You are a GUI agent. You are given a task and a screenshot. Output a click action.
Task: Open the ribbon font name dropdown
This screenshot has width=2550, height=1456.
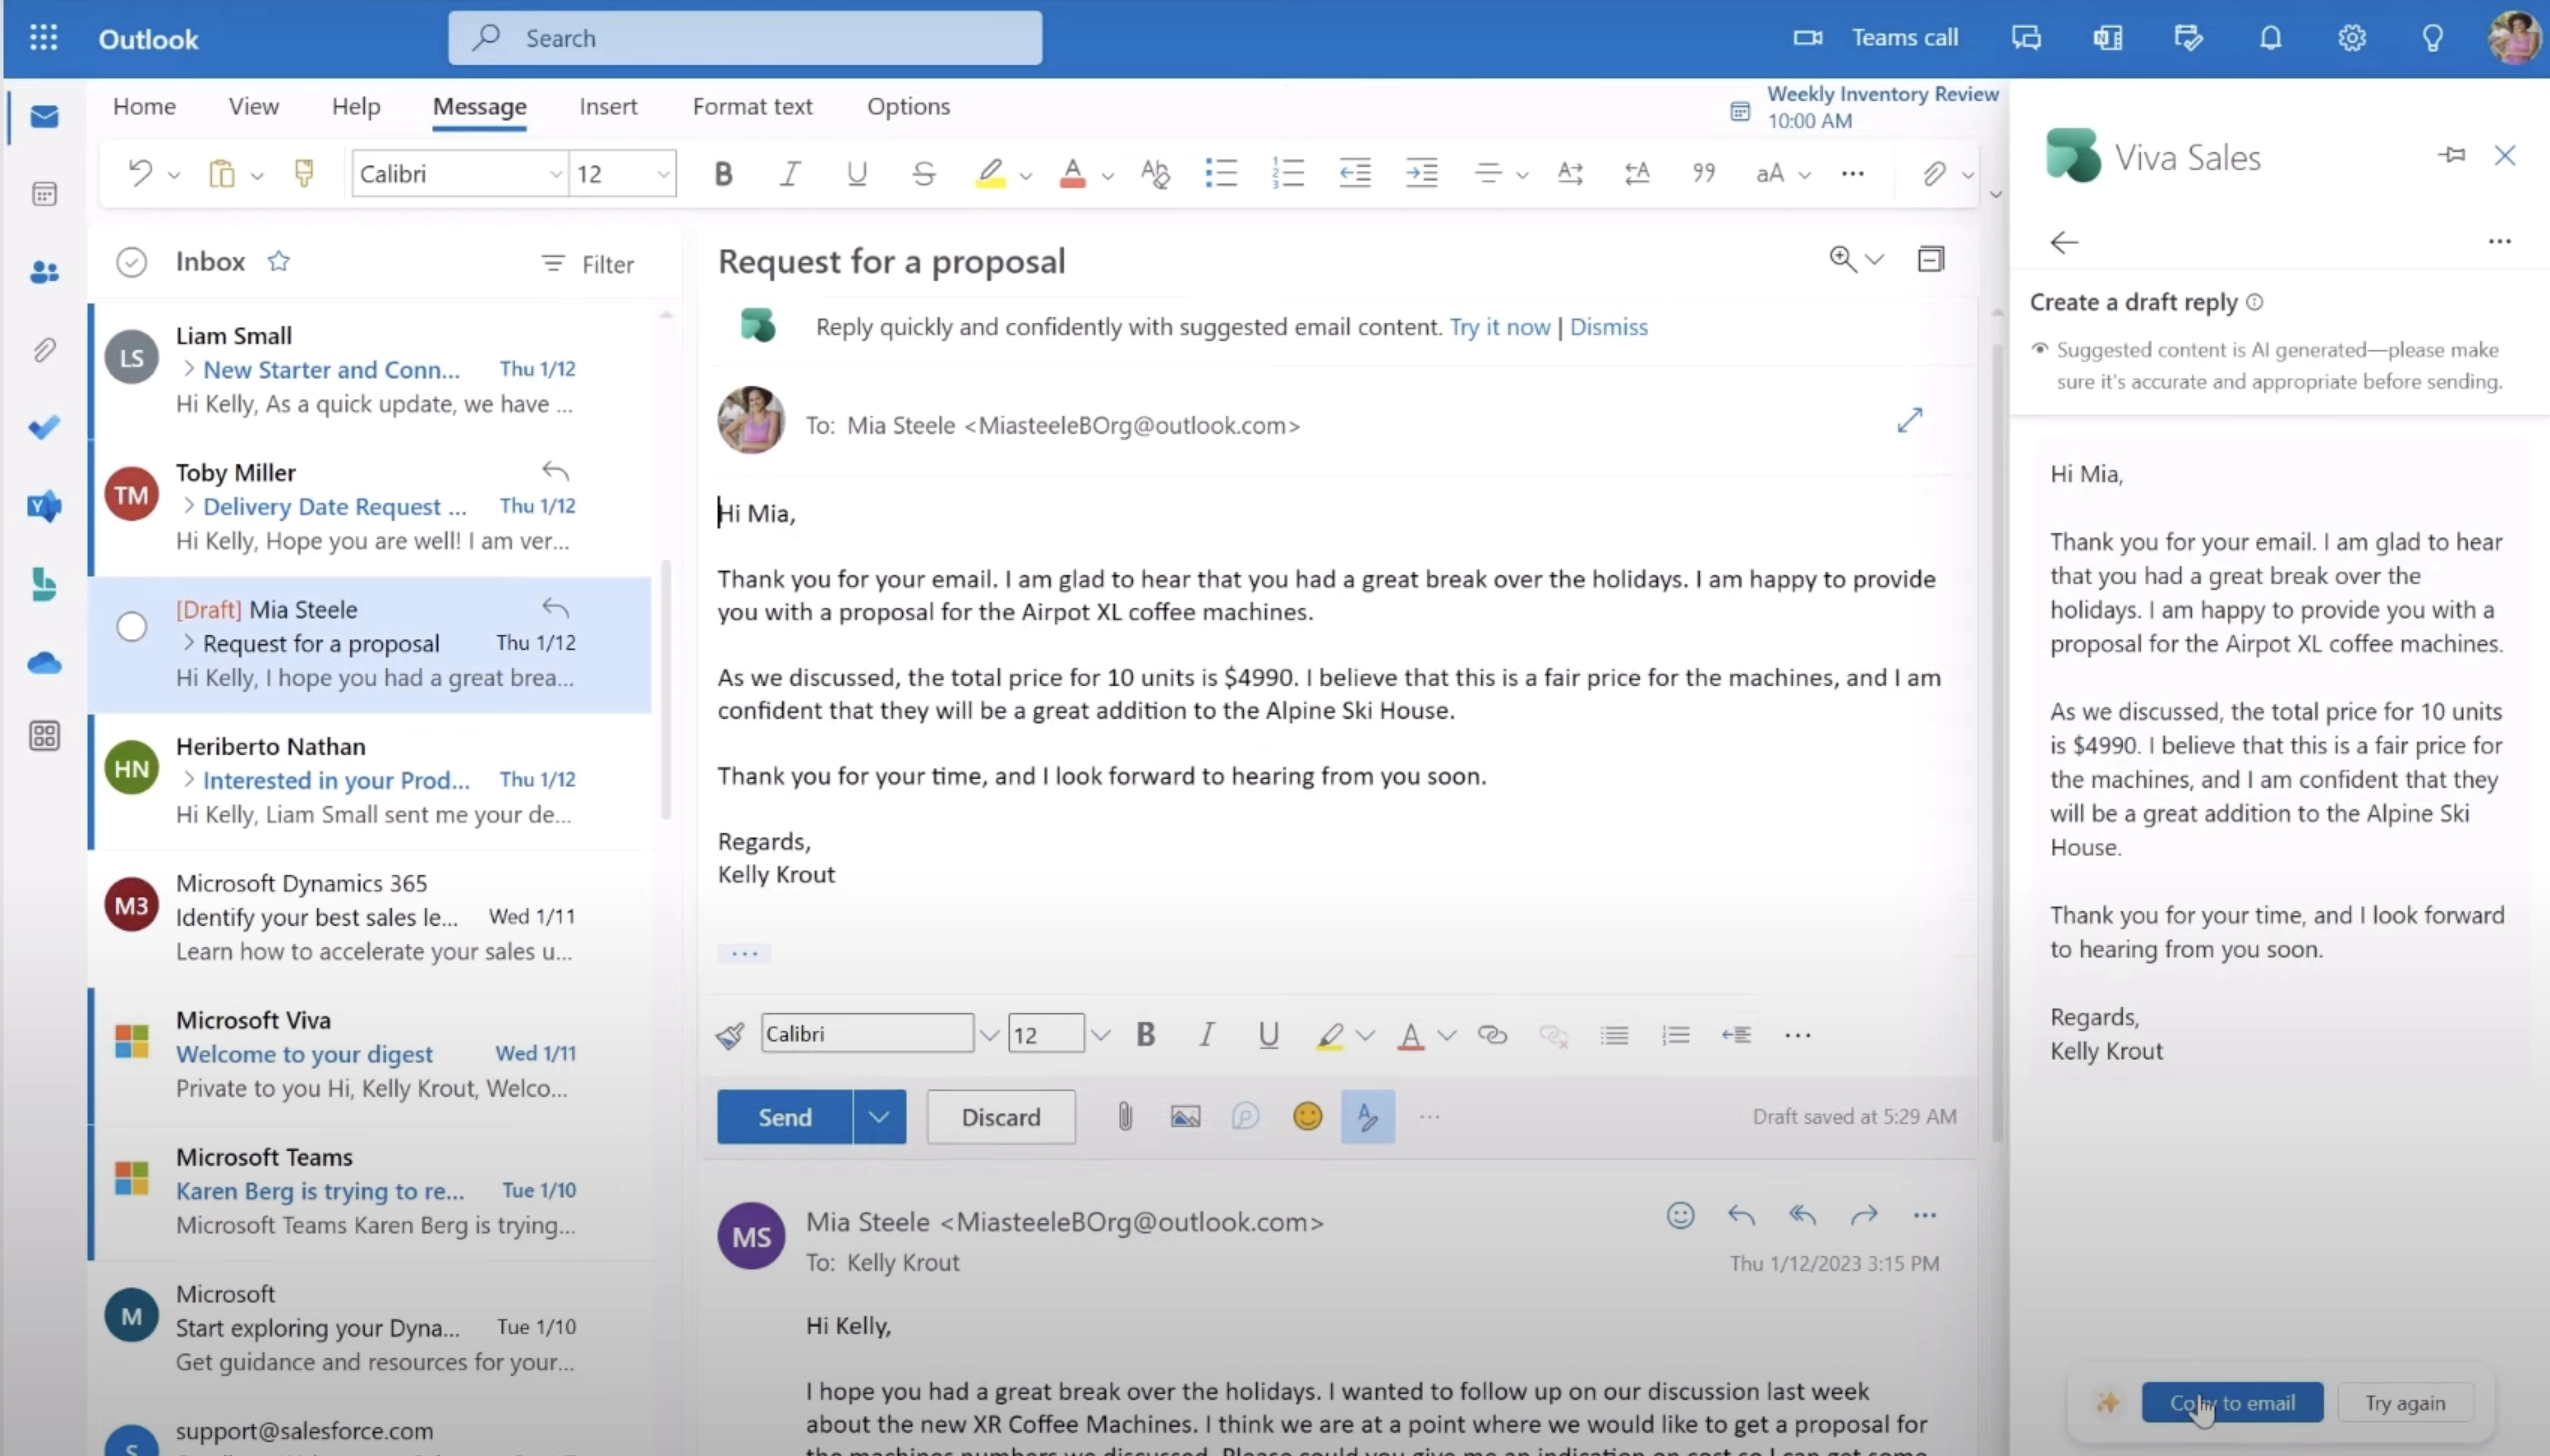(x=555, y=174)
